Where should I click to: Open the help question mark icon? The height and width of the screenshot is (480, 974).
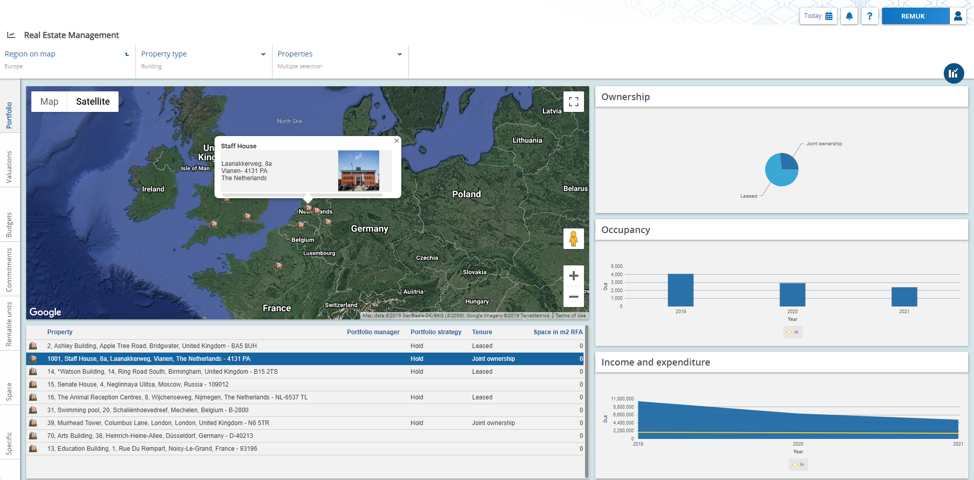coord(870,16)
